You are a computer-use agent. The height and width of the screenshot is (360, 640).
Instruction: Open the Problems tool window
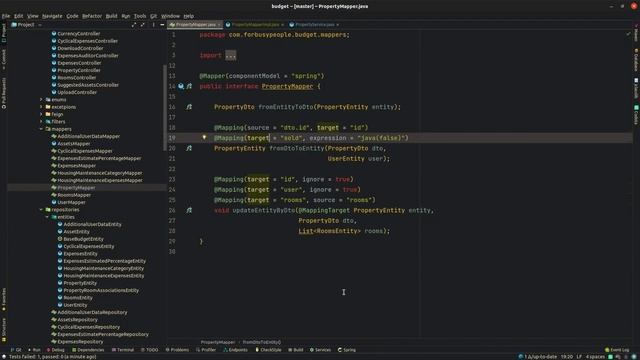click(x=177, y=350)
